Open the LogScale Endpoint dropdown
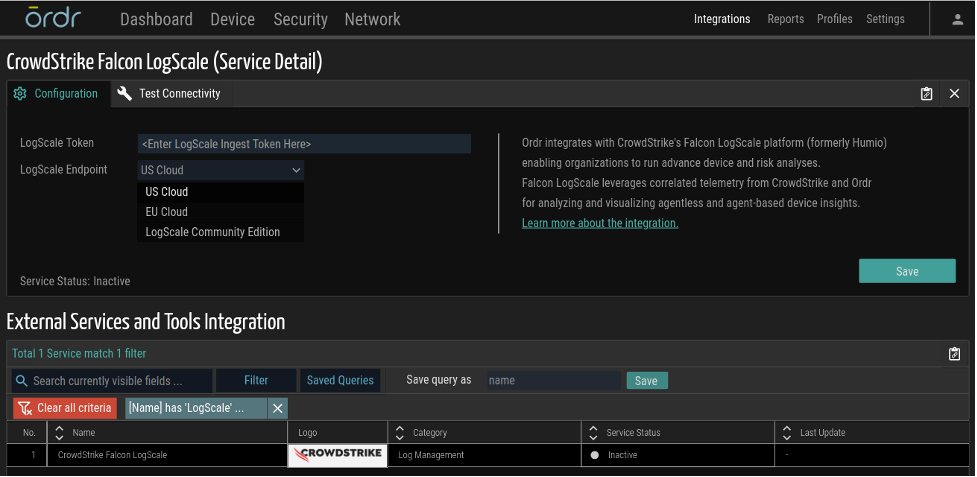Image resolution: width=977 pixels, height=477 pixels. [220, 170]
